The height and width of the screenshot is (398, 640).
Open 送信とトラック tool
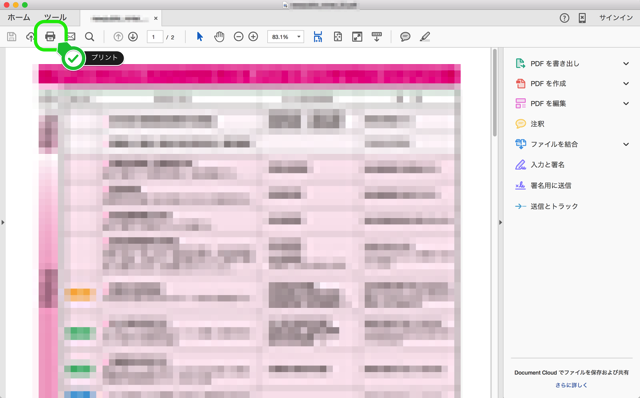tap(554, 206)
